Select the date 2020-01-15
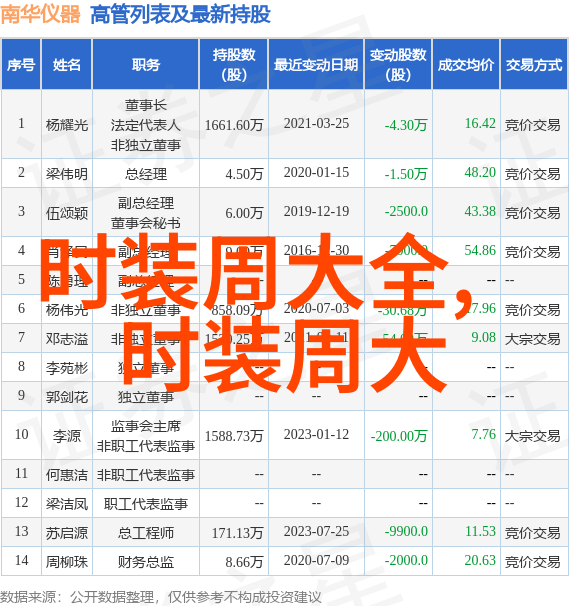Image resolution: width=569 pixels, height=606 pixels. click(316, 172)
